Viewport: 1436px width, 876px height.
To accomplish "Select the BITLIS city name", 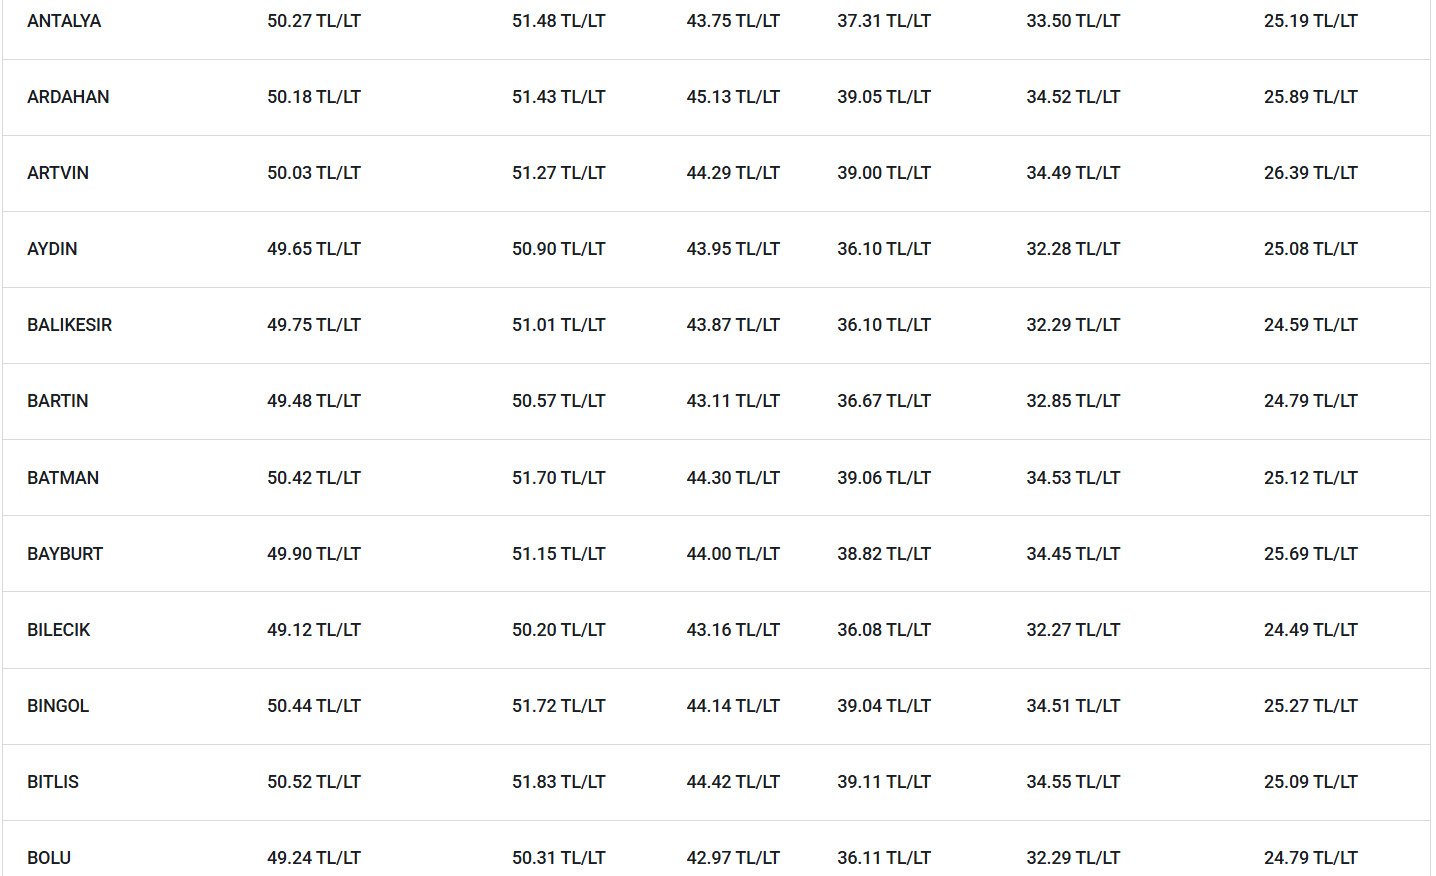I will click(x=53, y=782).
